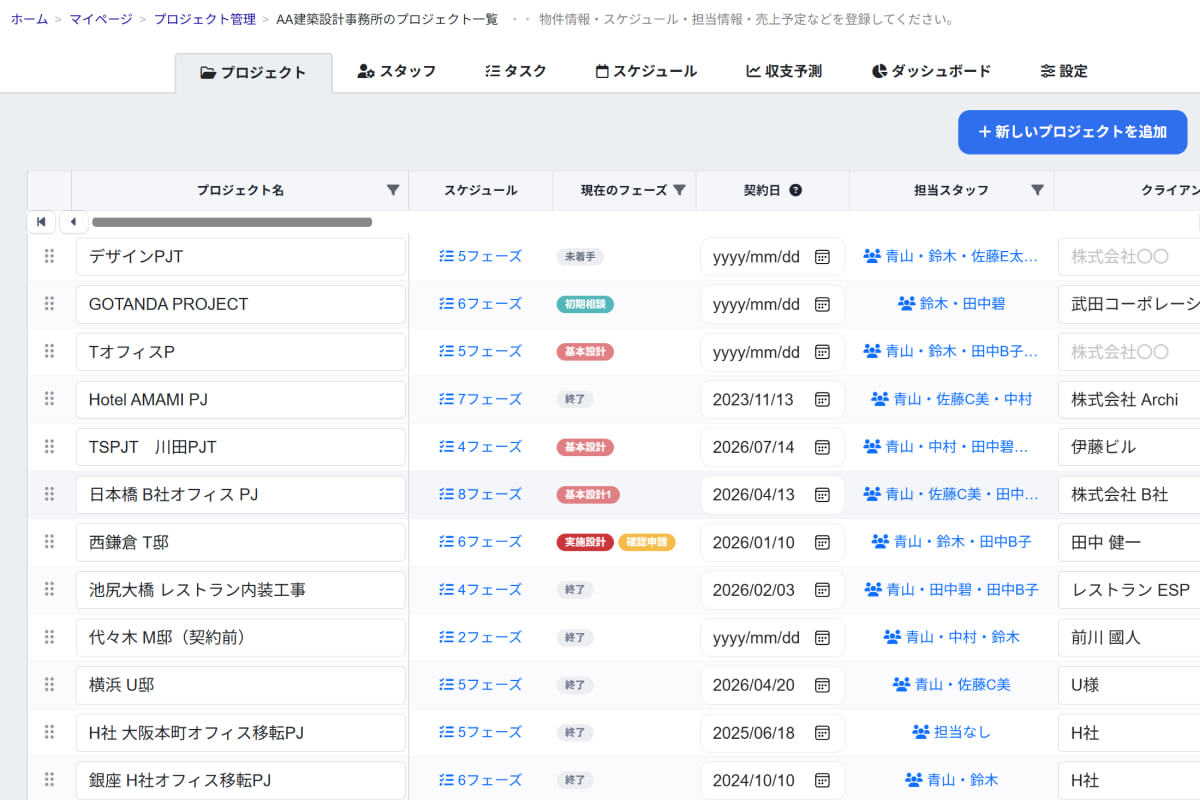Click 確認申請 phase badge
Viewport: 1200px width, 800px height.
(x=647, y=542)
